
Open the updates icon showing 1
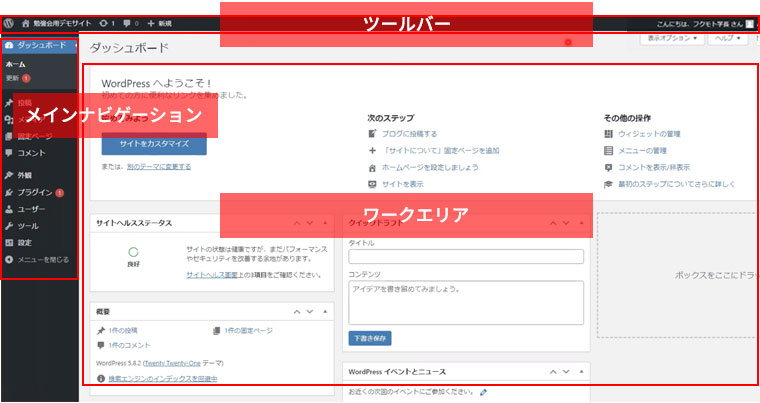(107, 23)
